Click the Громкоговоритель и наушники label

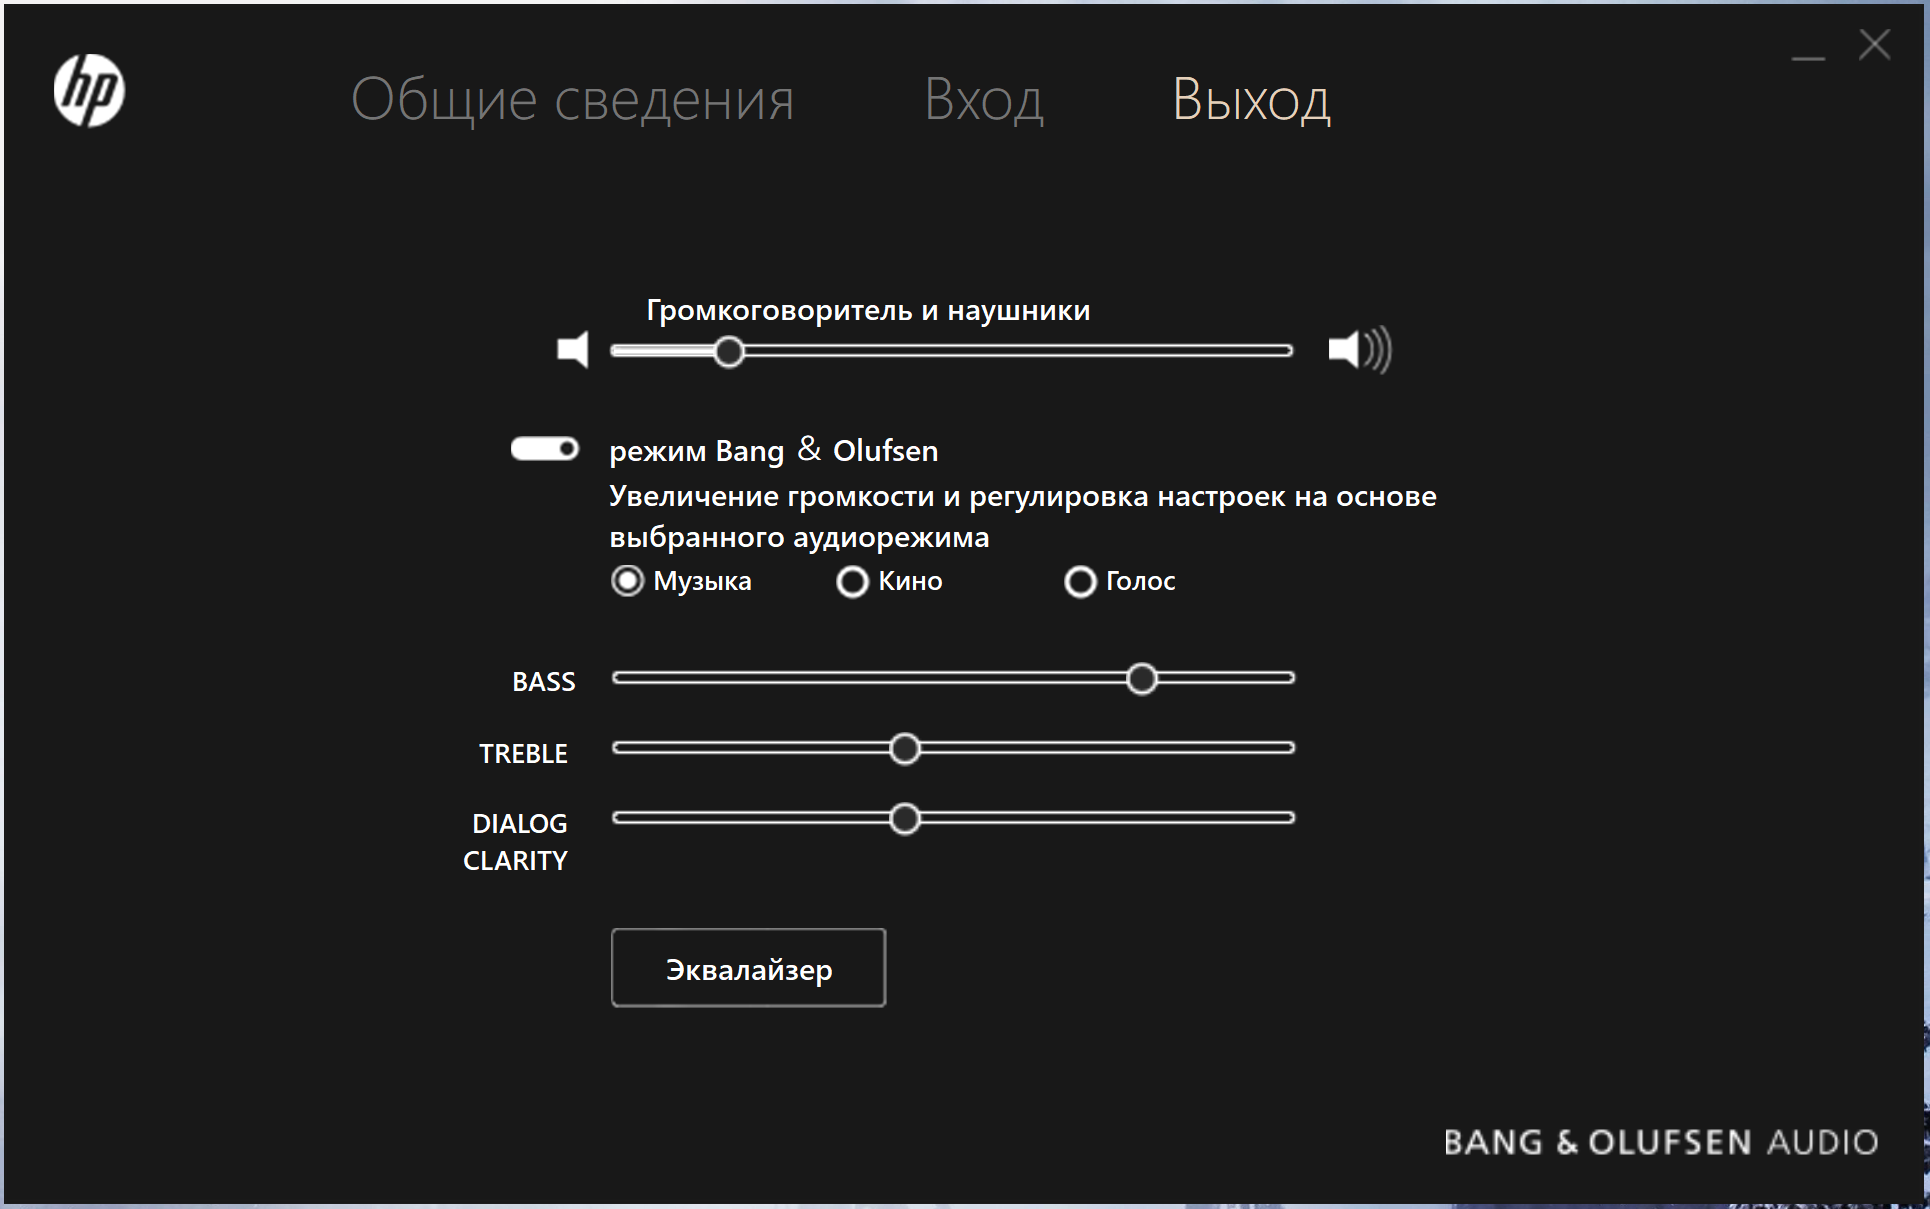click(x=868, y=310)
